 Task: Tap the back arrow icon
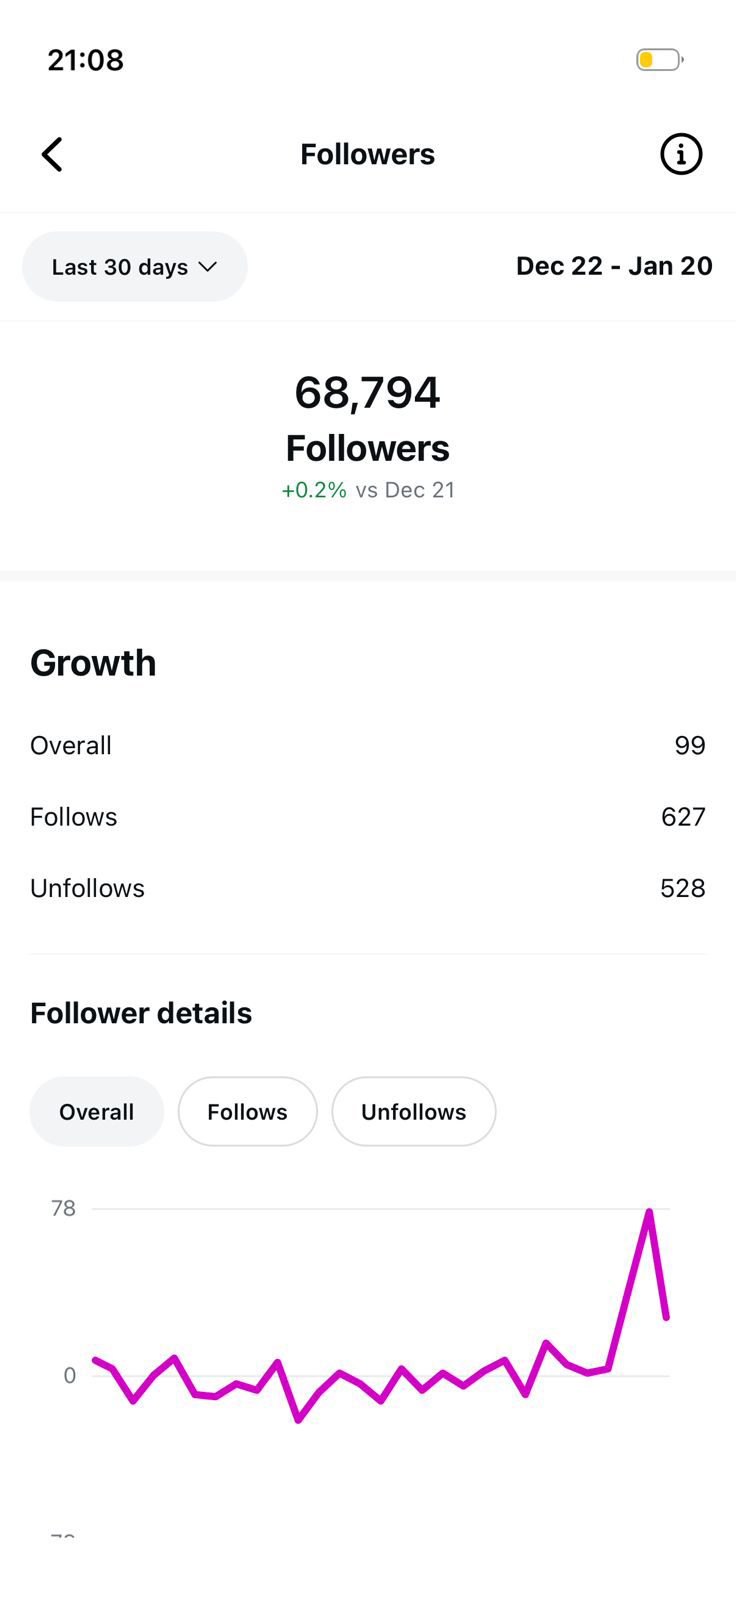tap(52, 155)
